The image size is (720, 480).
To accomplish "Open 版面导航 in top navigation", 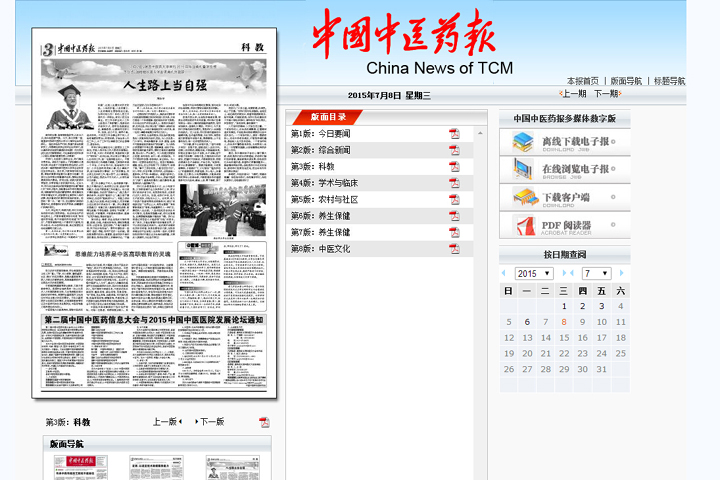I will (x=626, y=81).
